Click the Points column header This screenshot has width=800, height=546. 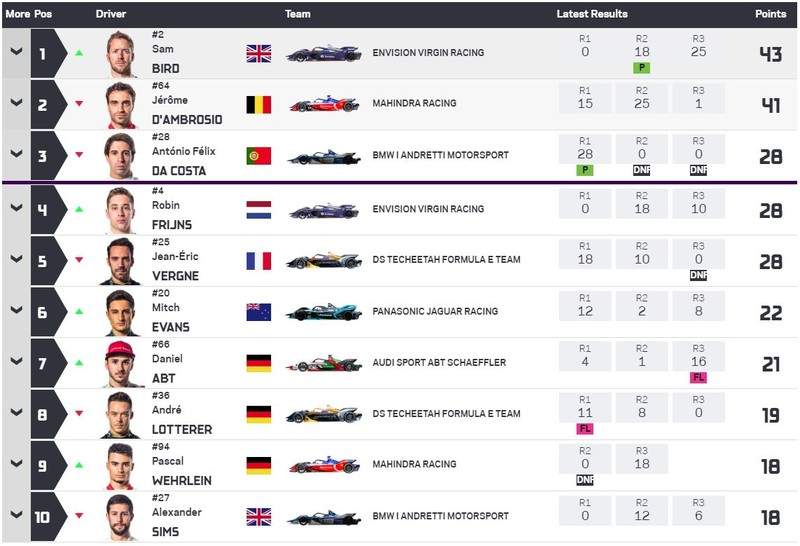tap(770, 14)
